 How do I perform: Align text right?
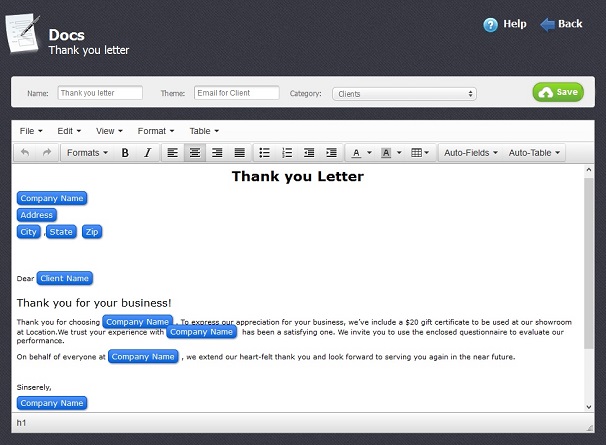coord(217,153)
